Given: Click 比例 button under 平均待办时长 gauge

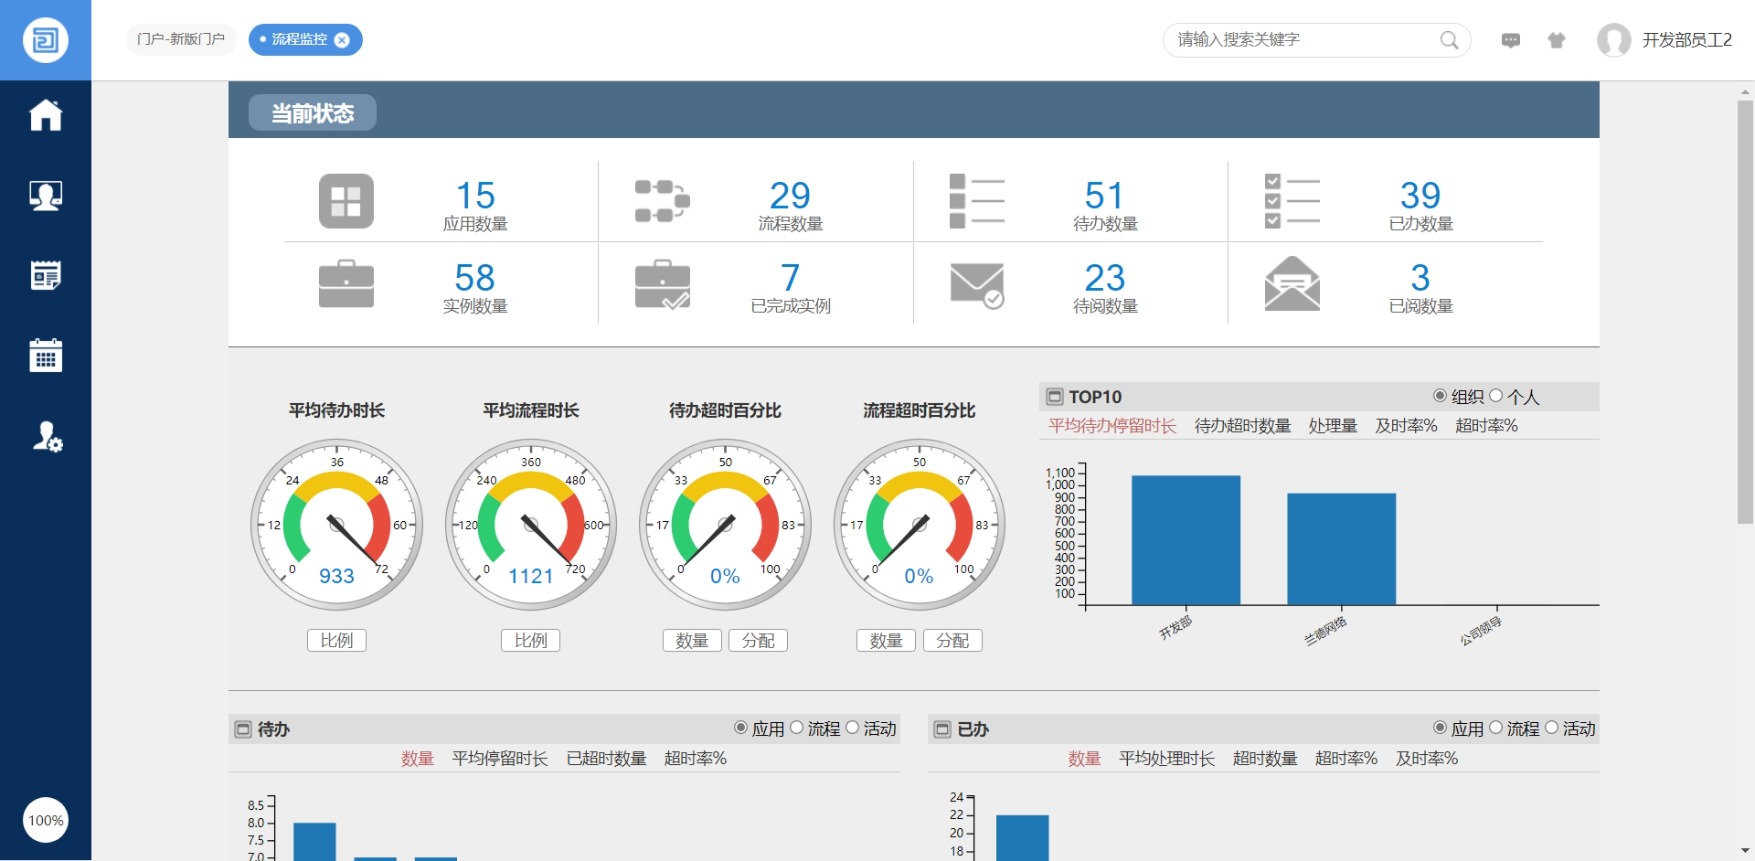Looking at the screenshot, I should tap(336, 640).
